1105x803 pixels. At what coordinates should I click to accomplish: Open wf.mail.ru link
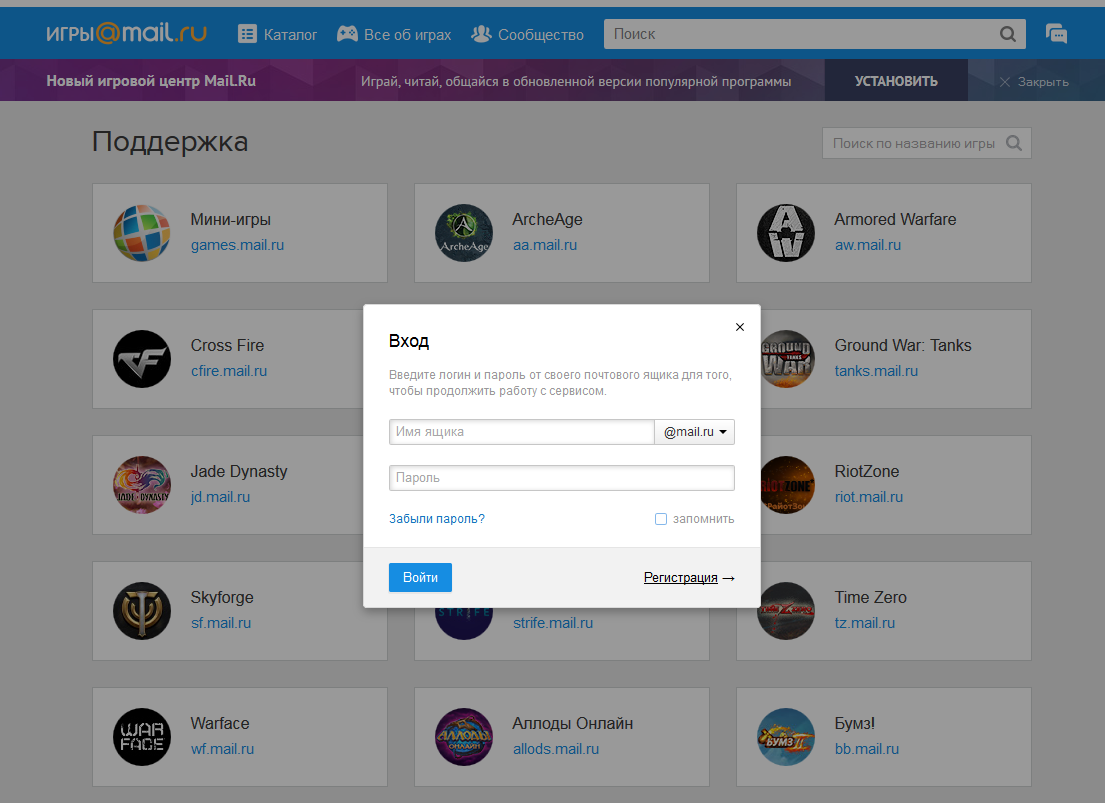[222, 749]
